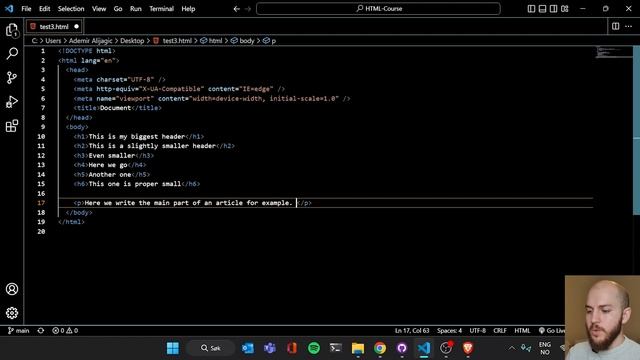Viewport: 640px width, 360px height.
Task: Open the Terminal menu
Action: [x=161, y=9]
